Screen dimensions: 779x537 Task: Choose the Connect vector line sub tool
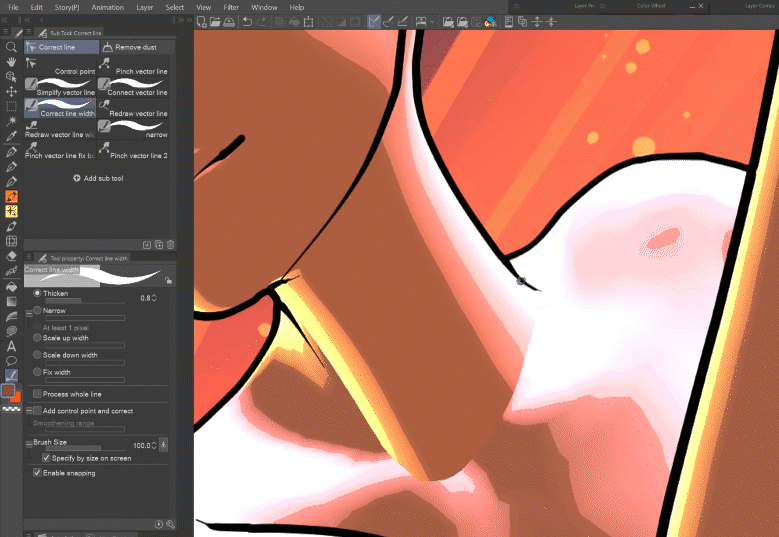pos(133,87)
